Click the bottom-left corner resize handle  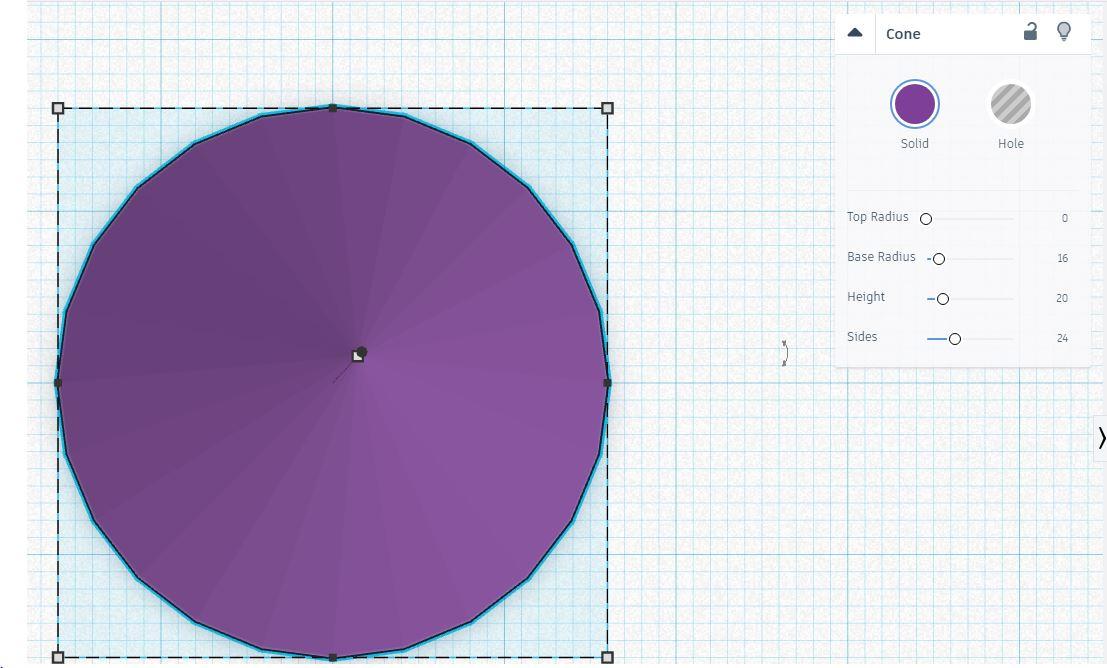coord(58,657)
